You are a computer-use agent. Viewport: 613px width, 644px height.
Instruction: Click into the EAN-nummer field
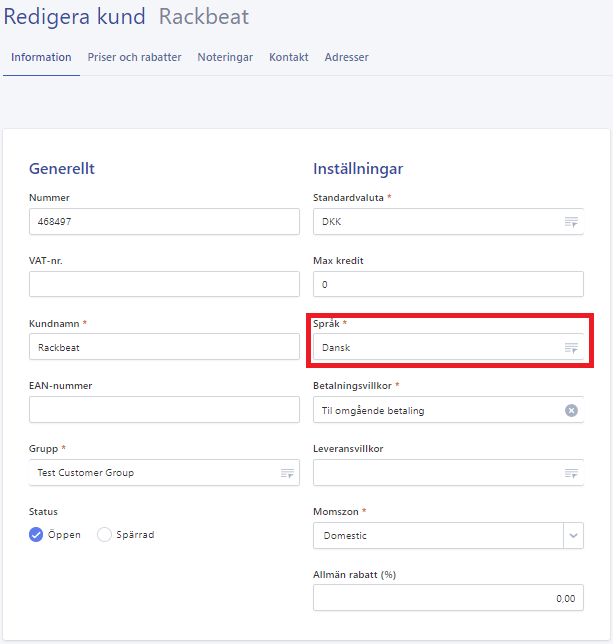tap(164, 410)
